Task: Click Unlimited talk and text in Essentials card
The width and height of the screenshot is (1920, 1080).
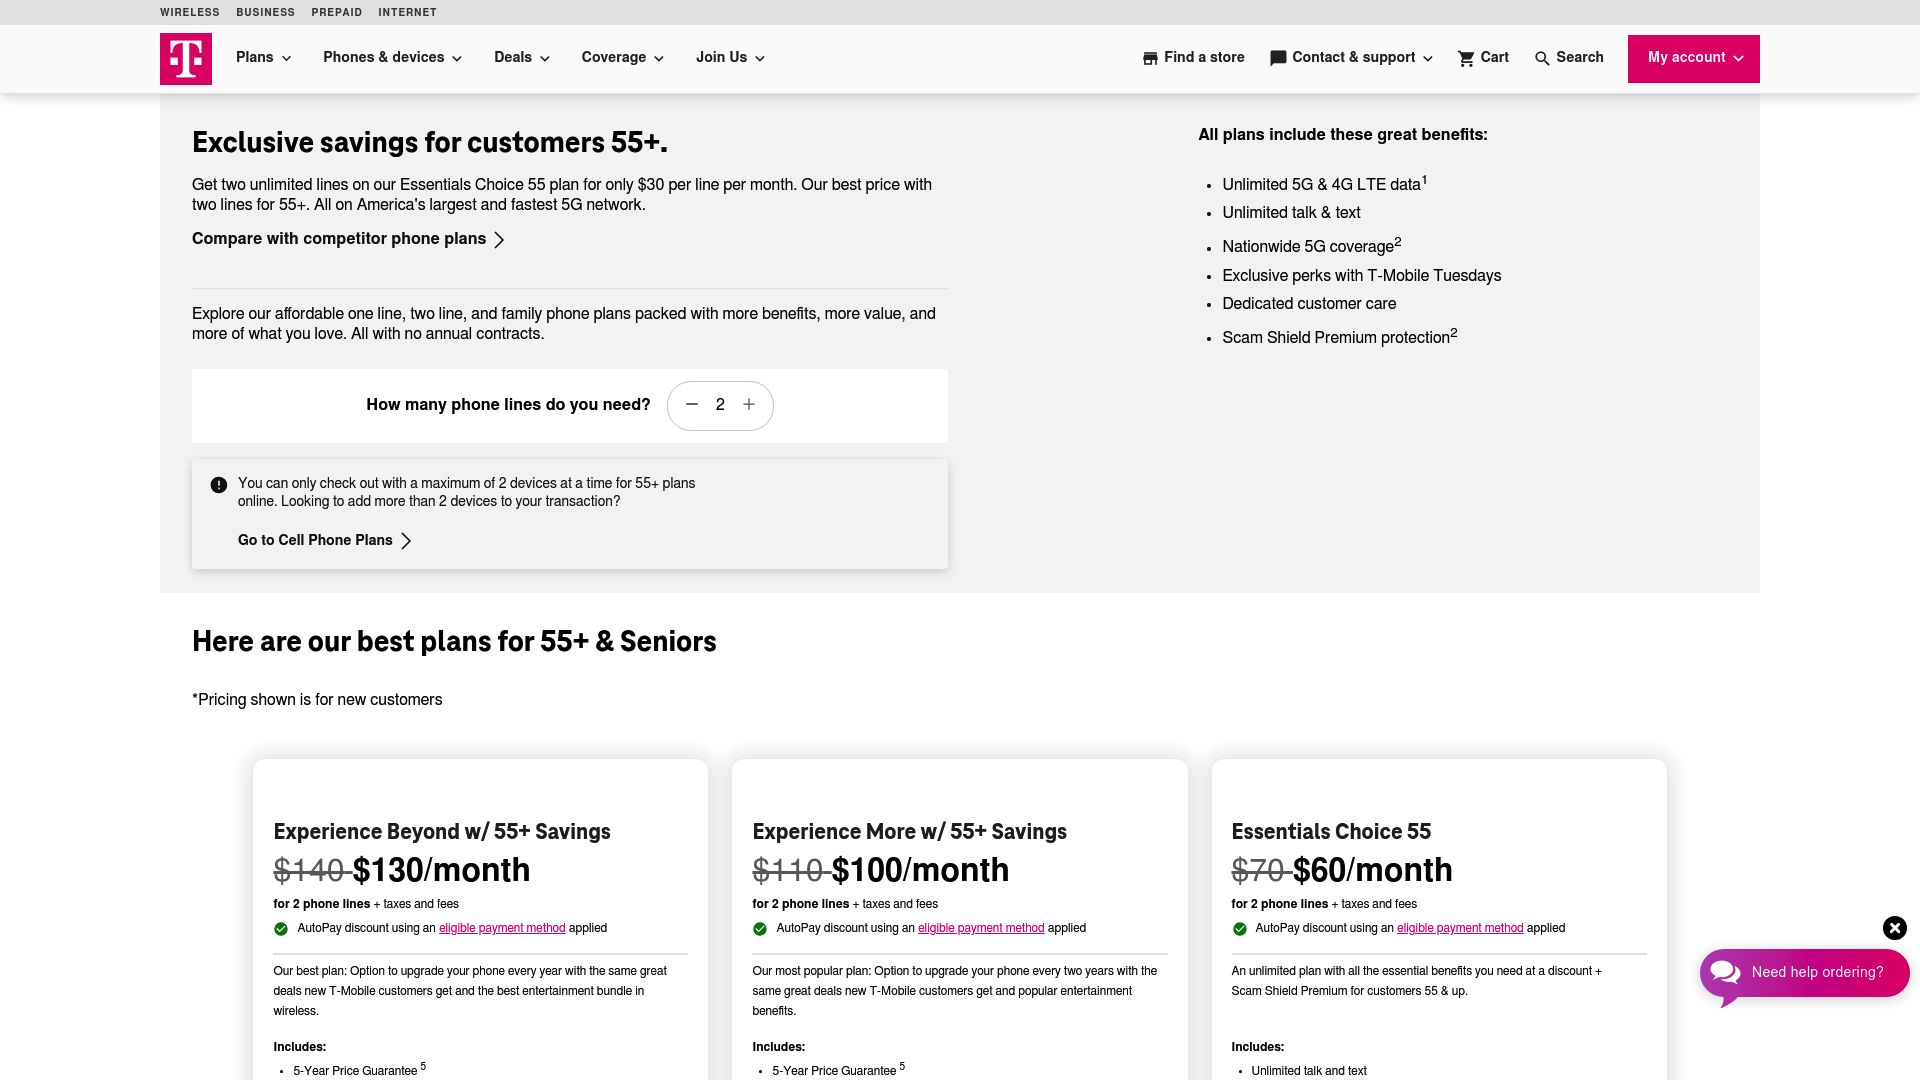Action: click(x=1309, y=1071)
